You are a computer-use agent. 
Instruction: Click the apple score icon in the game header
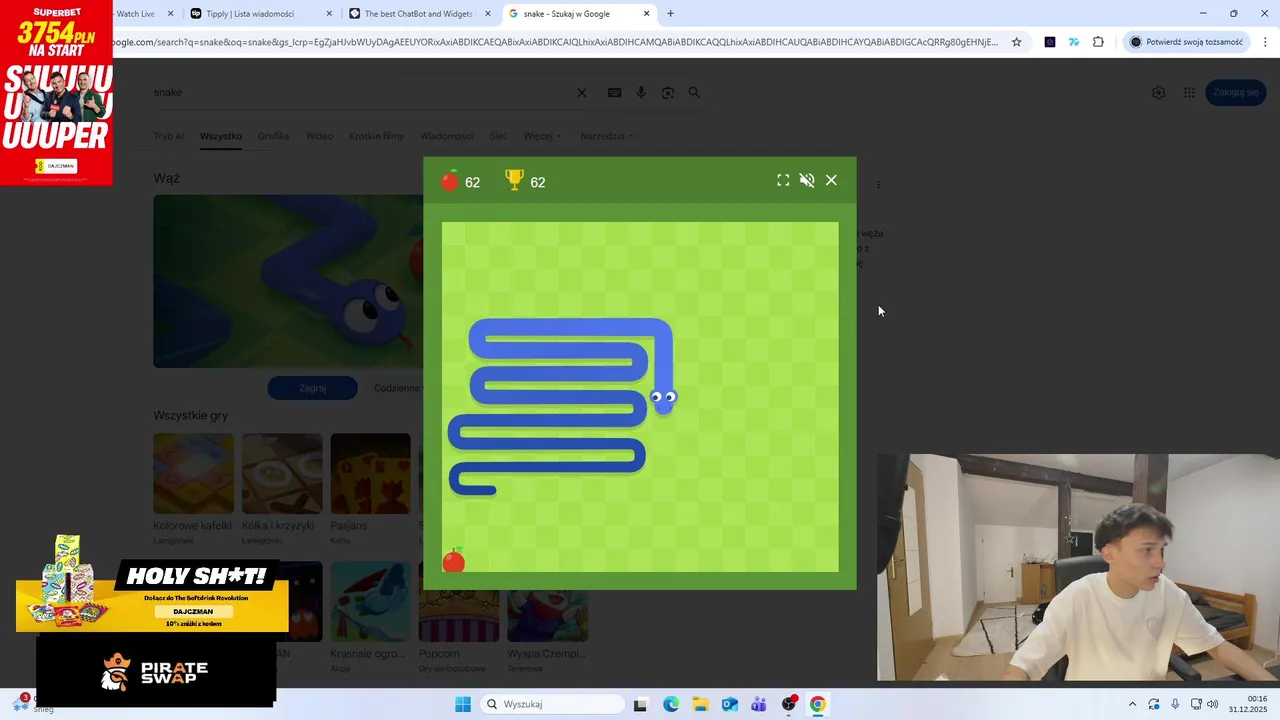[450, 180]
